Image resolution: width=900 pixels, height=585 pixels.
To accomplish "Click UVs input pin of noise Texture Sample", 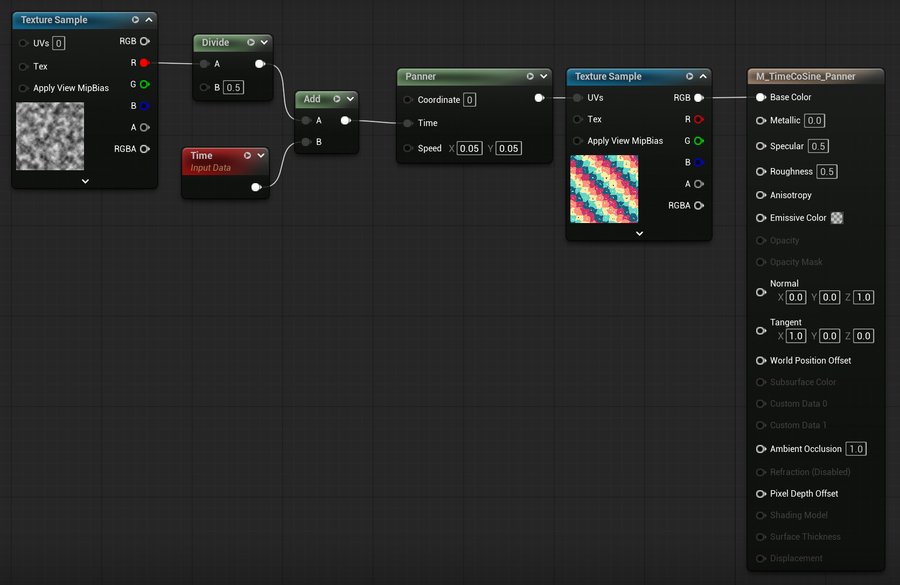I will 24,43.
